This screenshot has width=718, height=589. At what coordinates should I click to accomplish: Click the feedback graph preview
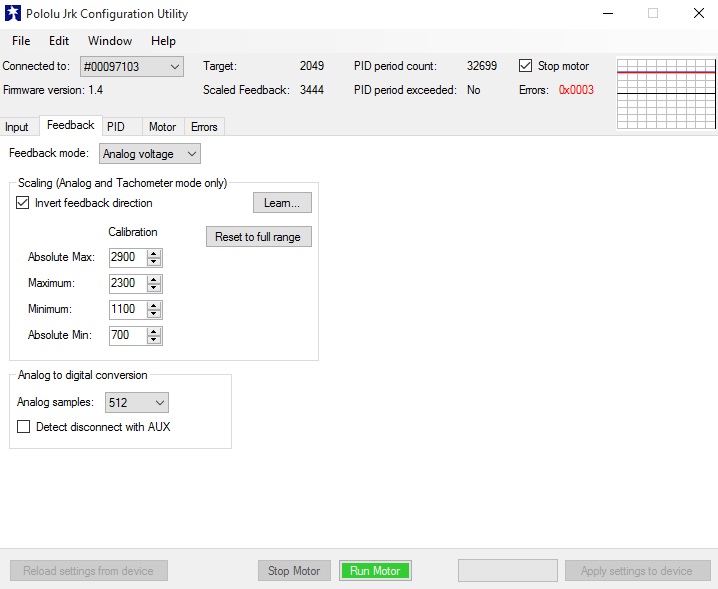pyautogui.click(x=666, y=93)
